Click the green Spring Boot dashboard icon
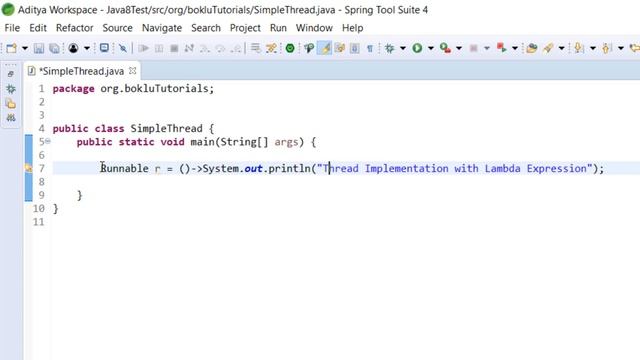This screenshot has height=360, width=640. (x=290, y=49)
